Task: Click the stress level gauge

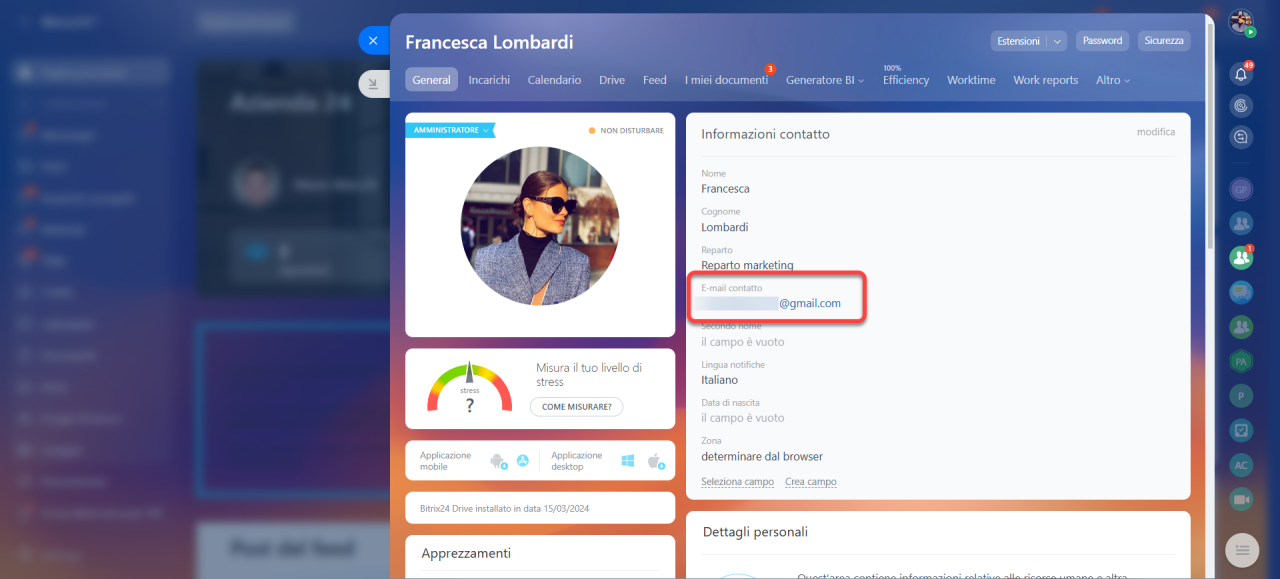Action: [x=469, y=388]
